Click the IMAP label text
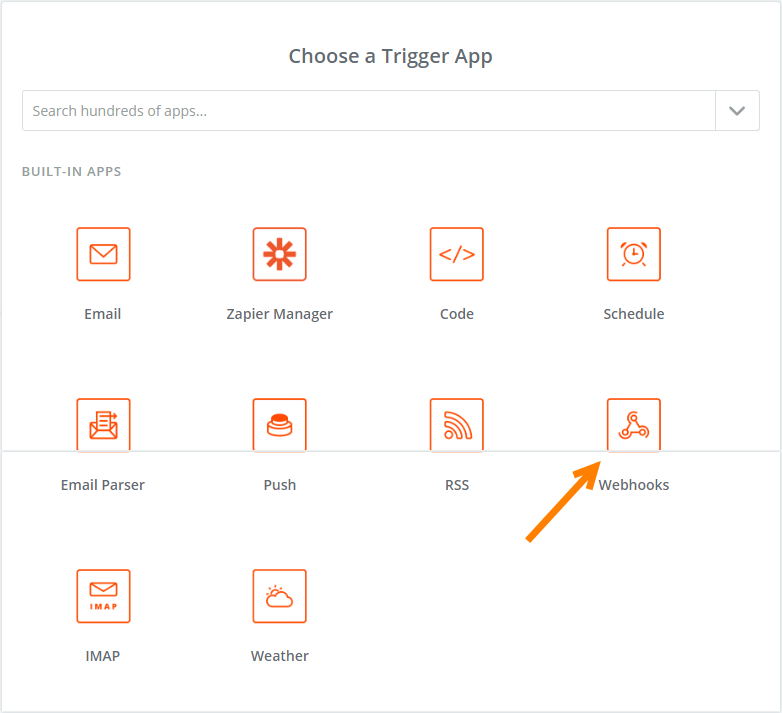Viewport: 782px width, 713px height. tap(103, 656)
